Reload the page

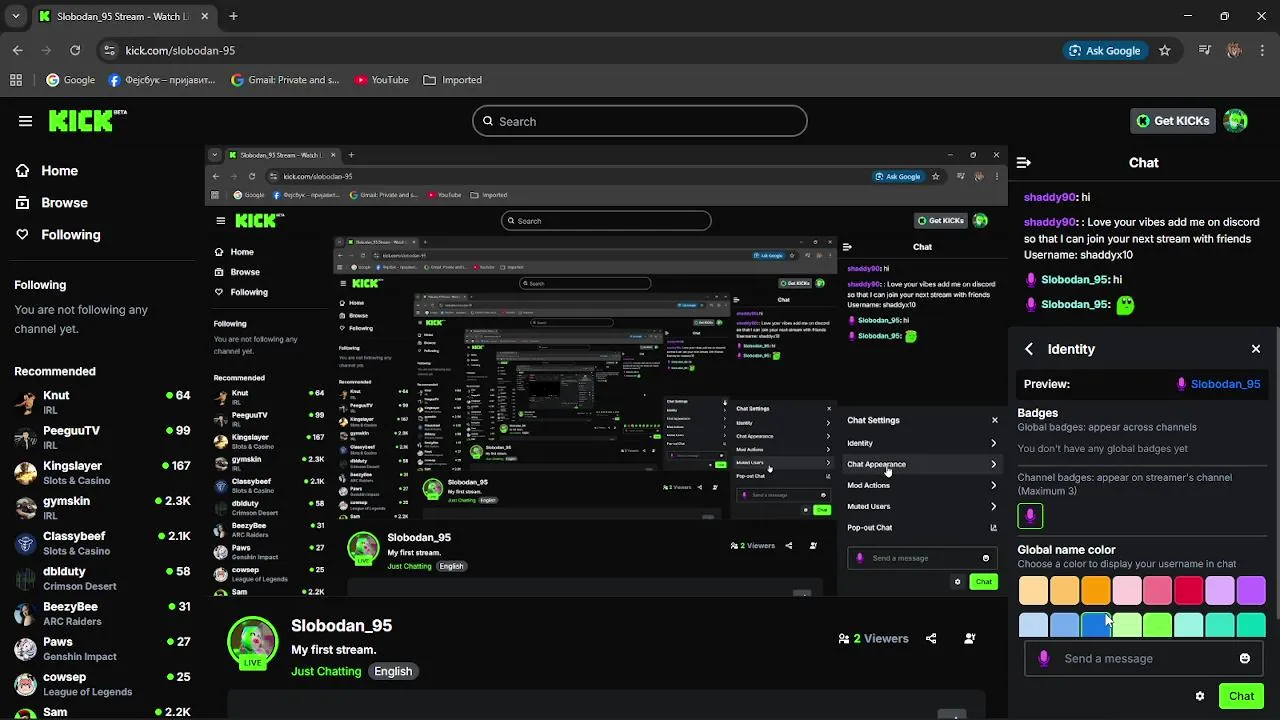tap(75, 50)
